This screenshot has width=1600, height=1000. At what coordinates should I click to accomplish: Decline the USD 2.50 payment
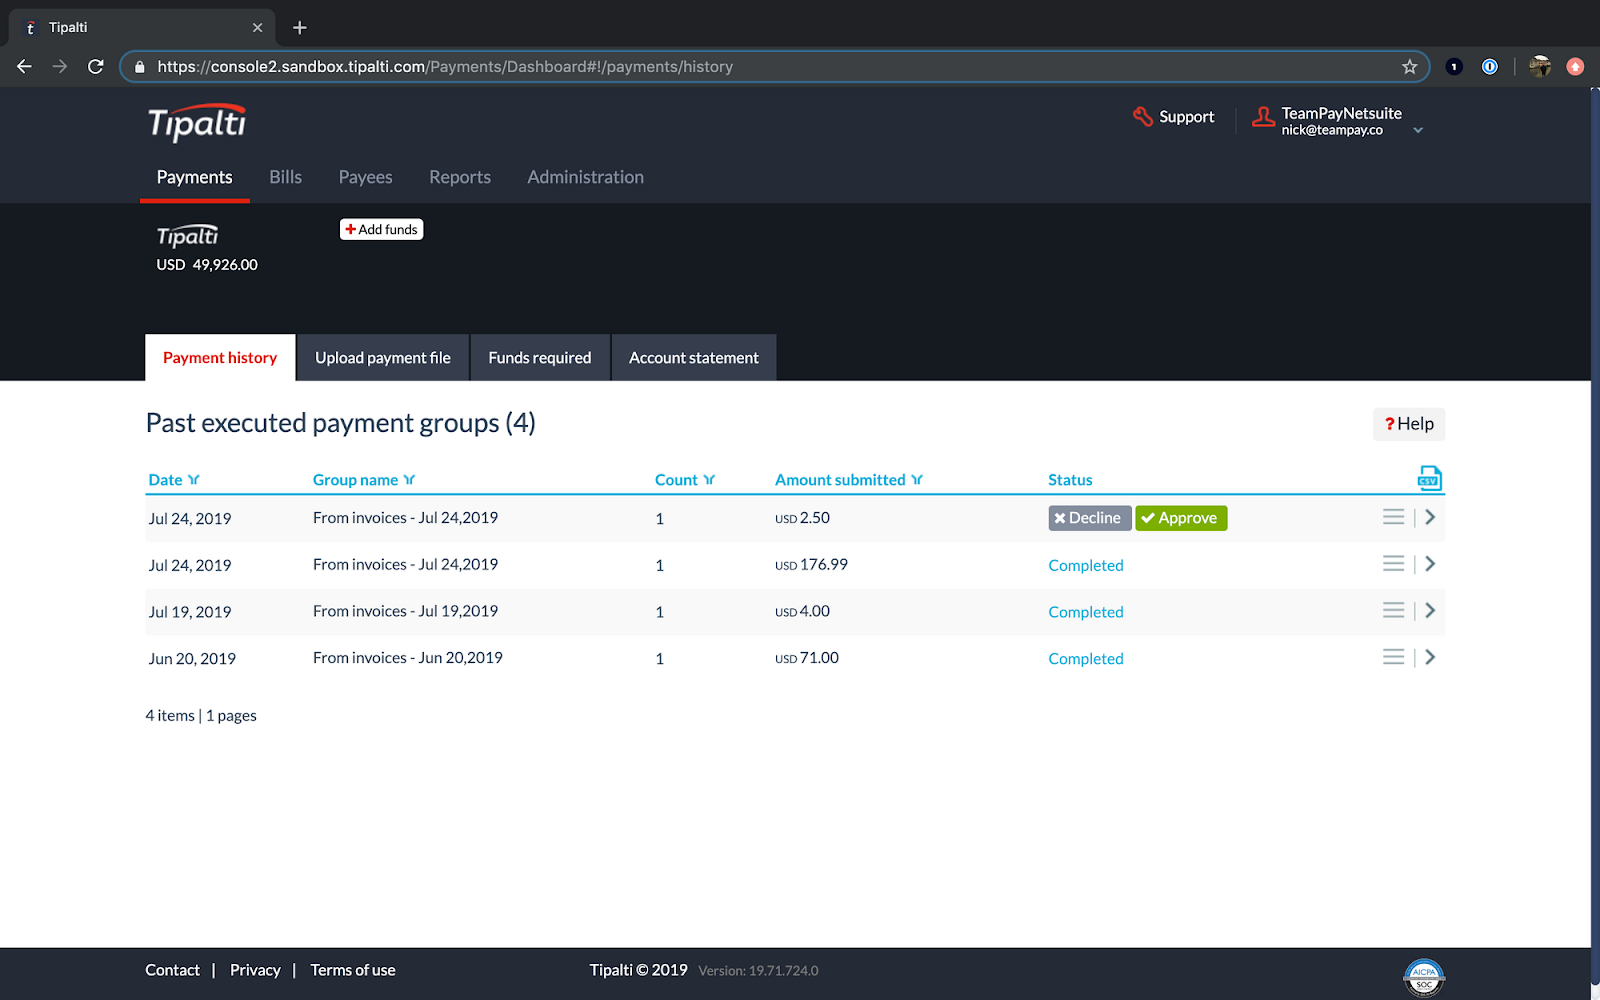(x=1089, y=518)
